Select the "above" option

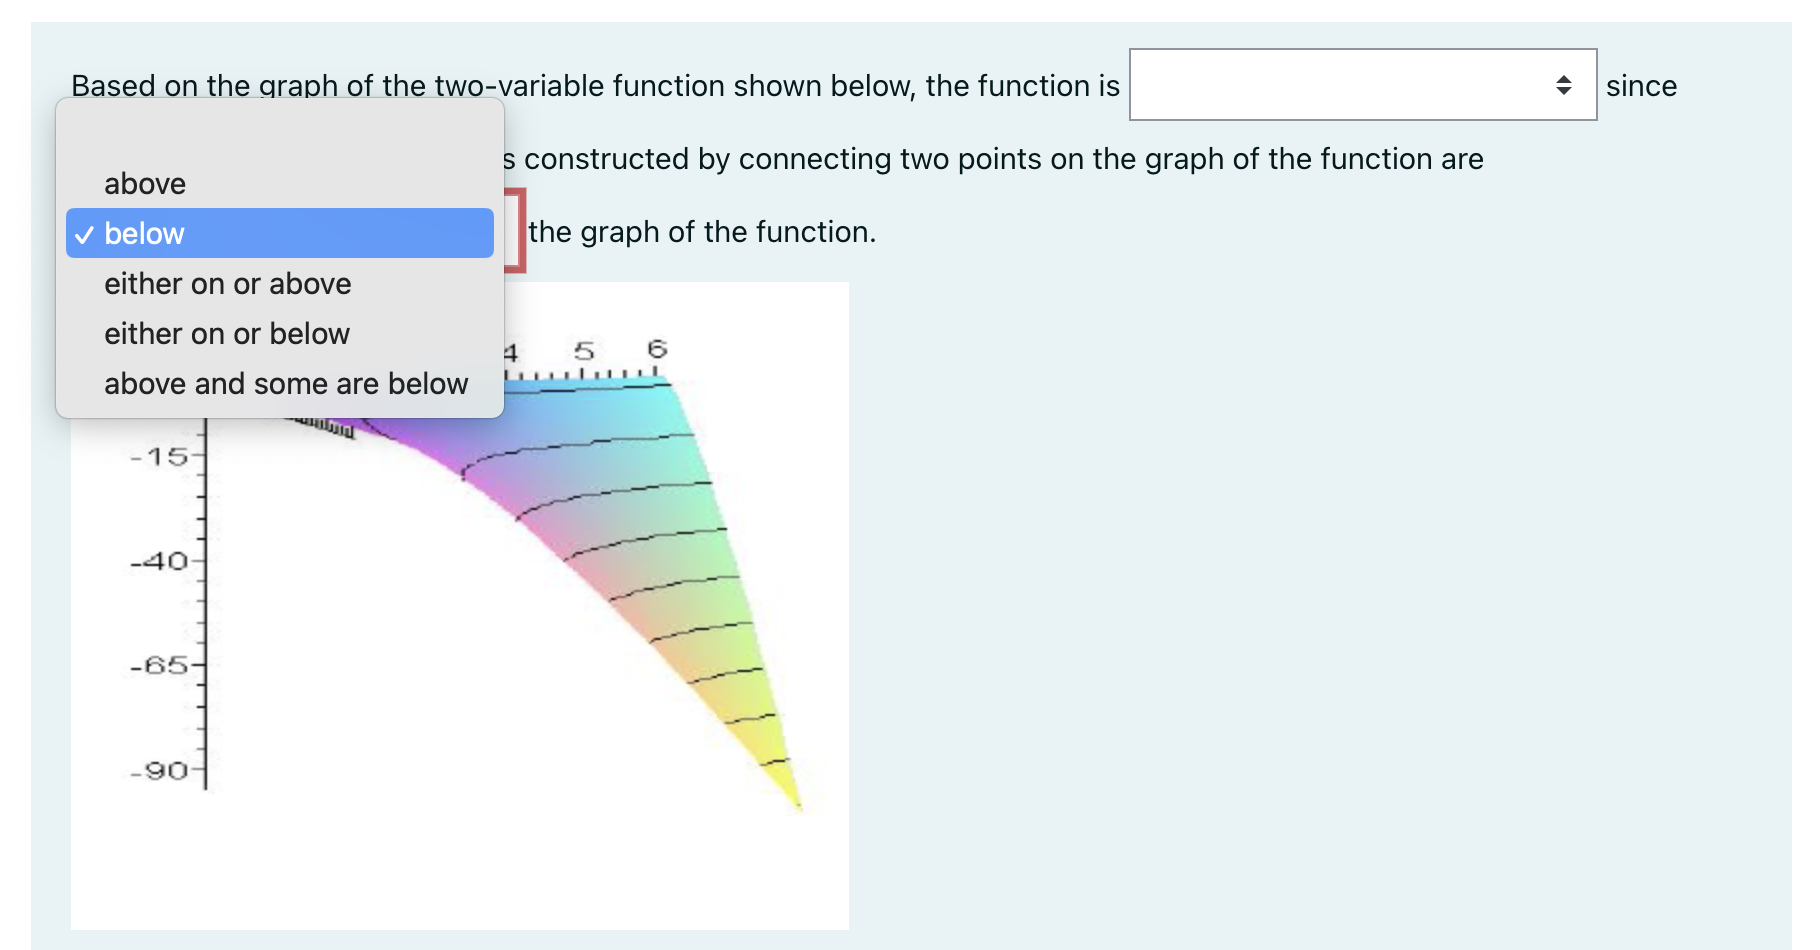click(x=145, y=183)
